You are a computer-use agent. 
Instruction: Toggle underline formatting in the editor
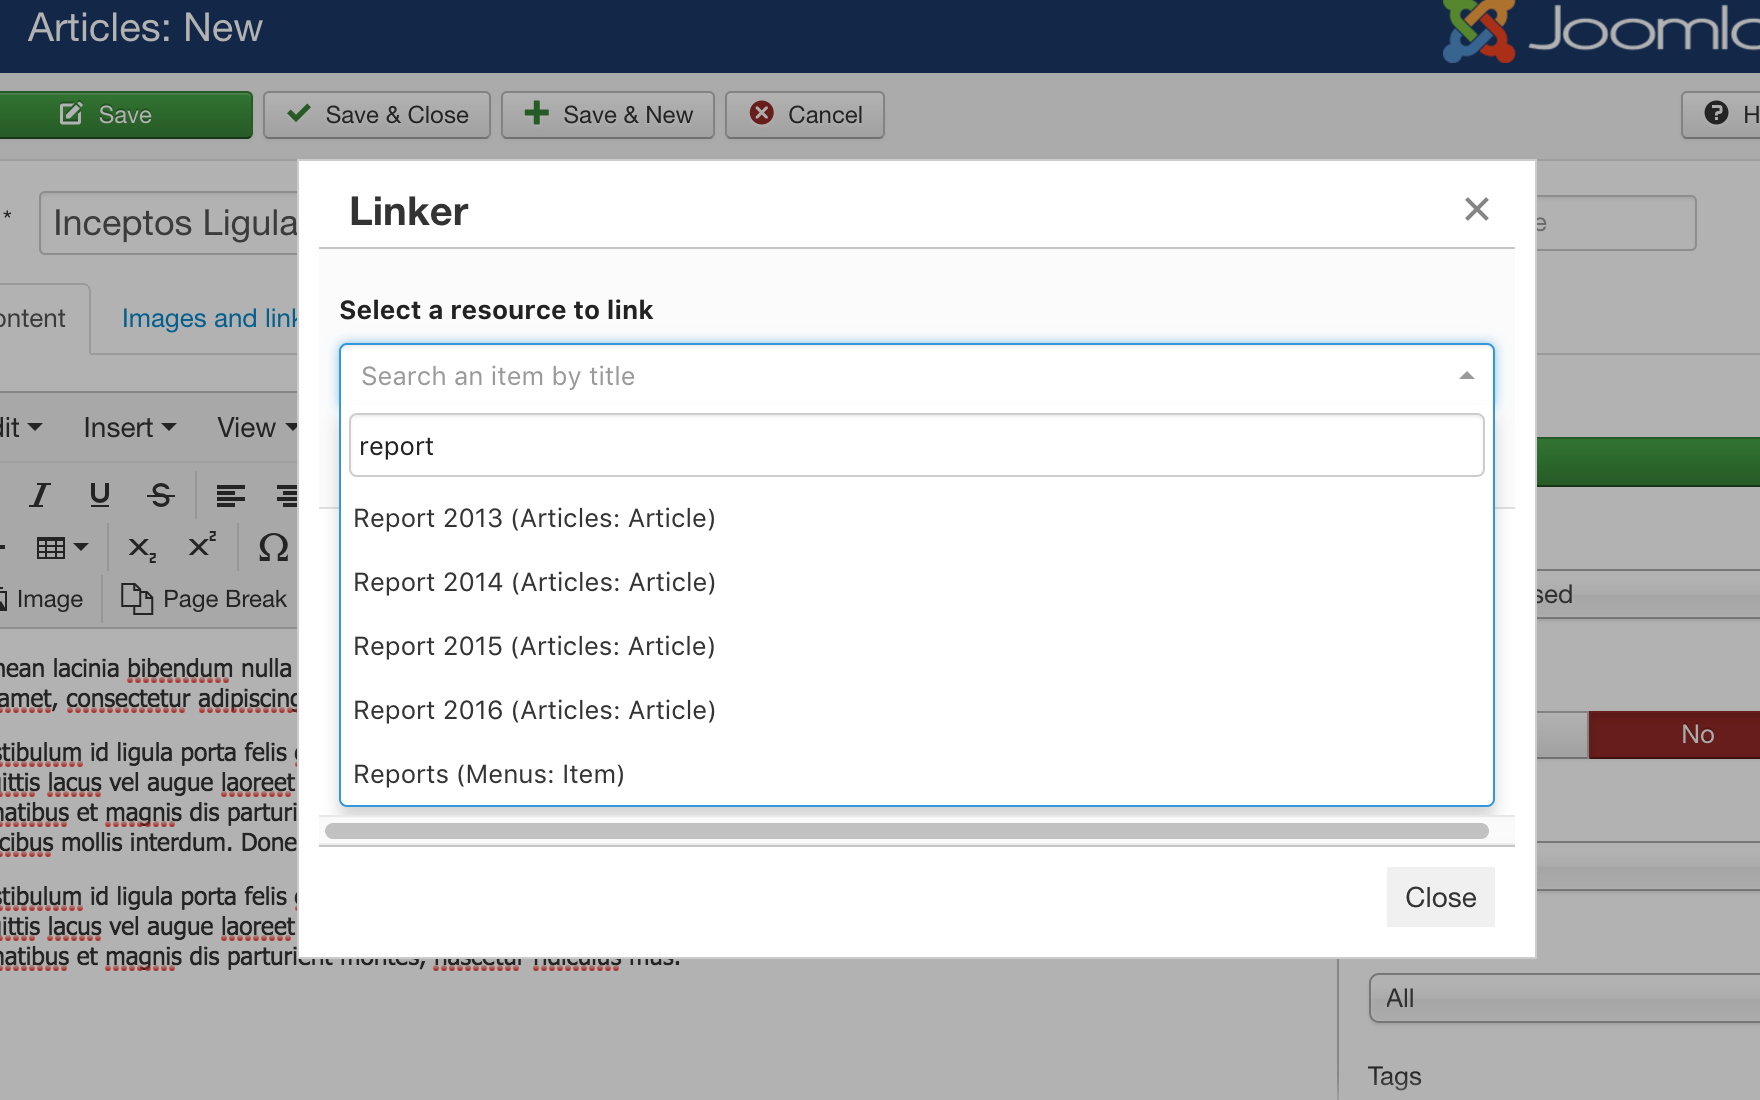click(100, 495)
